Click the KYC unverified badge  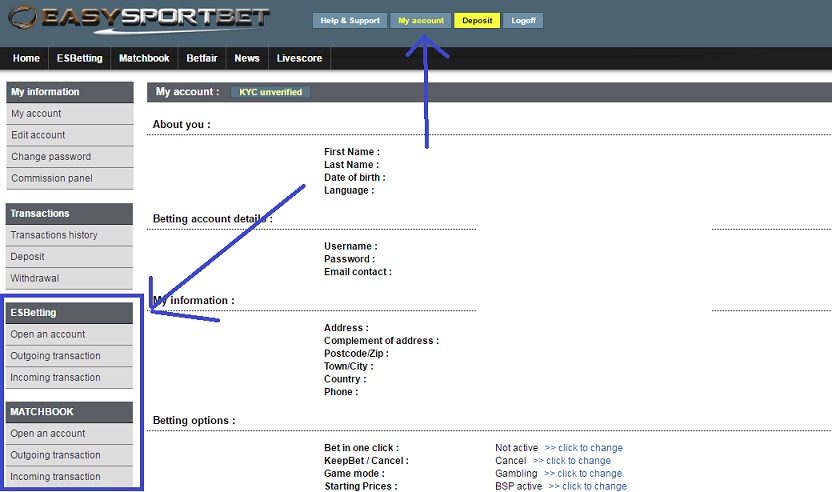point(271,92)
